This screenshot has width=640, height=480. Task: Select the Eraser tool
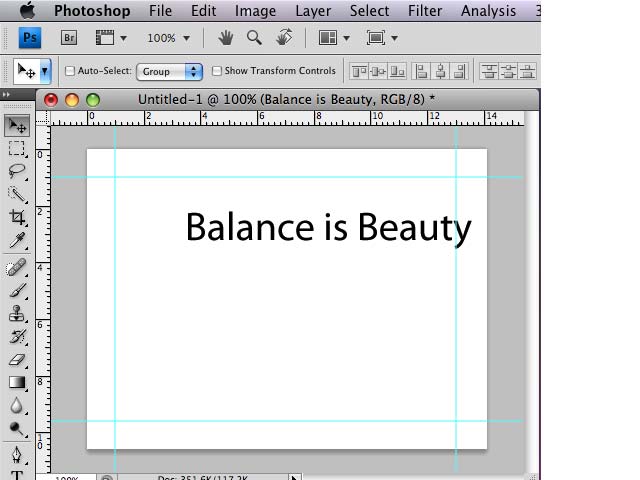click(x=17, y=360)
